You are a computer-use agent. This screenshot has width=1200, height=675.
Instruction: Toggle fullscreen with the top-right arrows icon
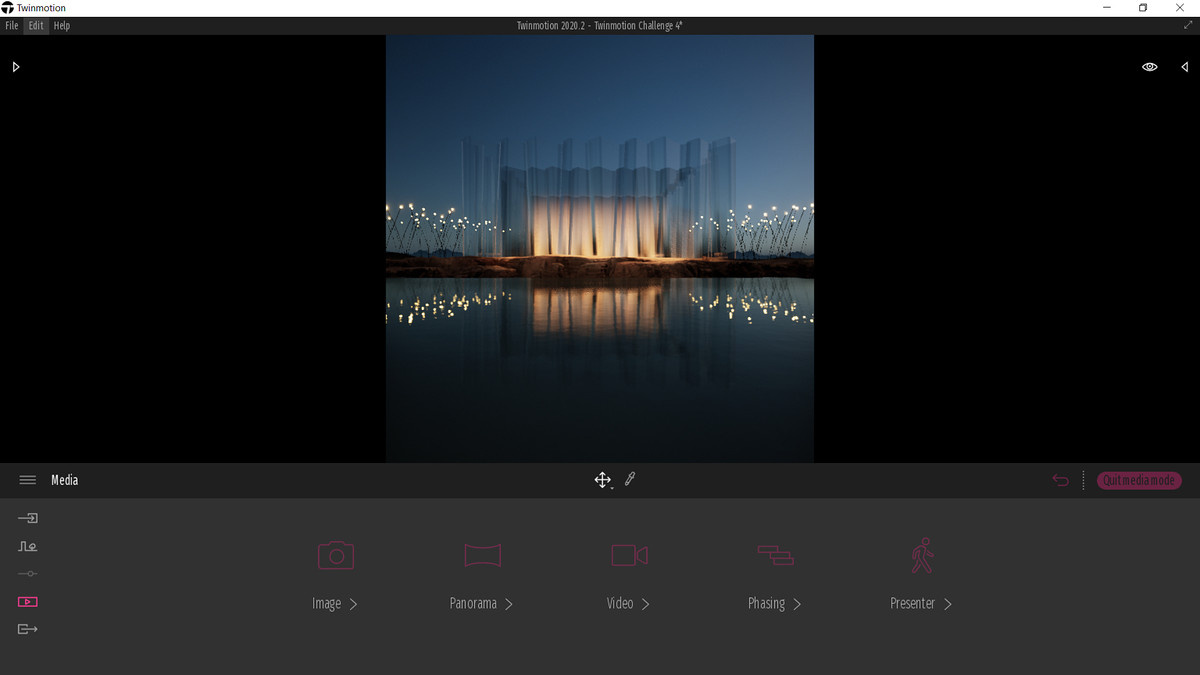(1187, 25)
